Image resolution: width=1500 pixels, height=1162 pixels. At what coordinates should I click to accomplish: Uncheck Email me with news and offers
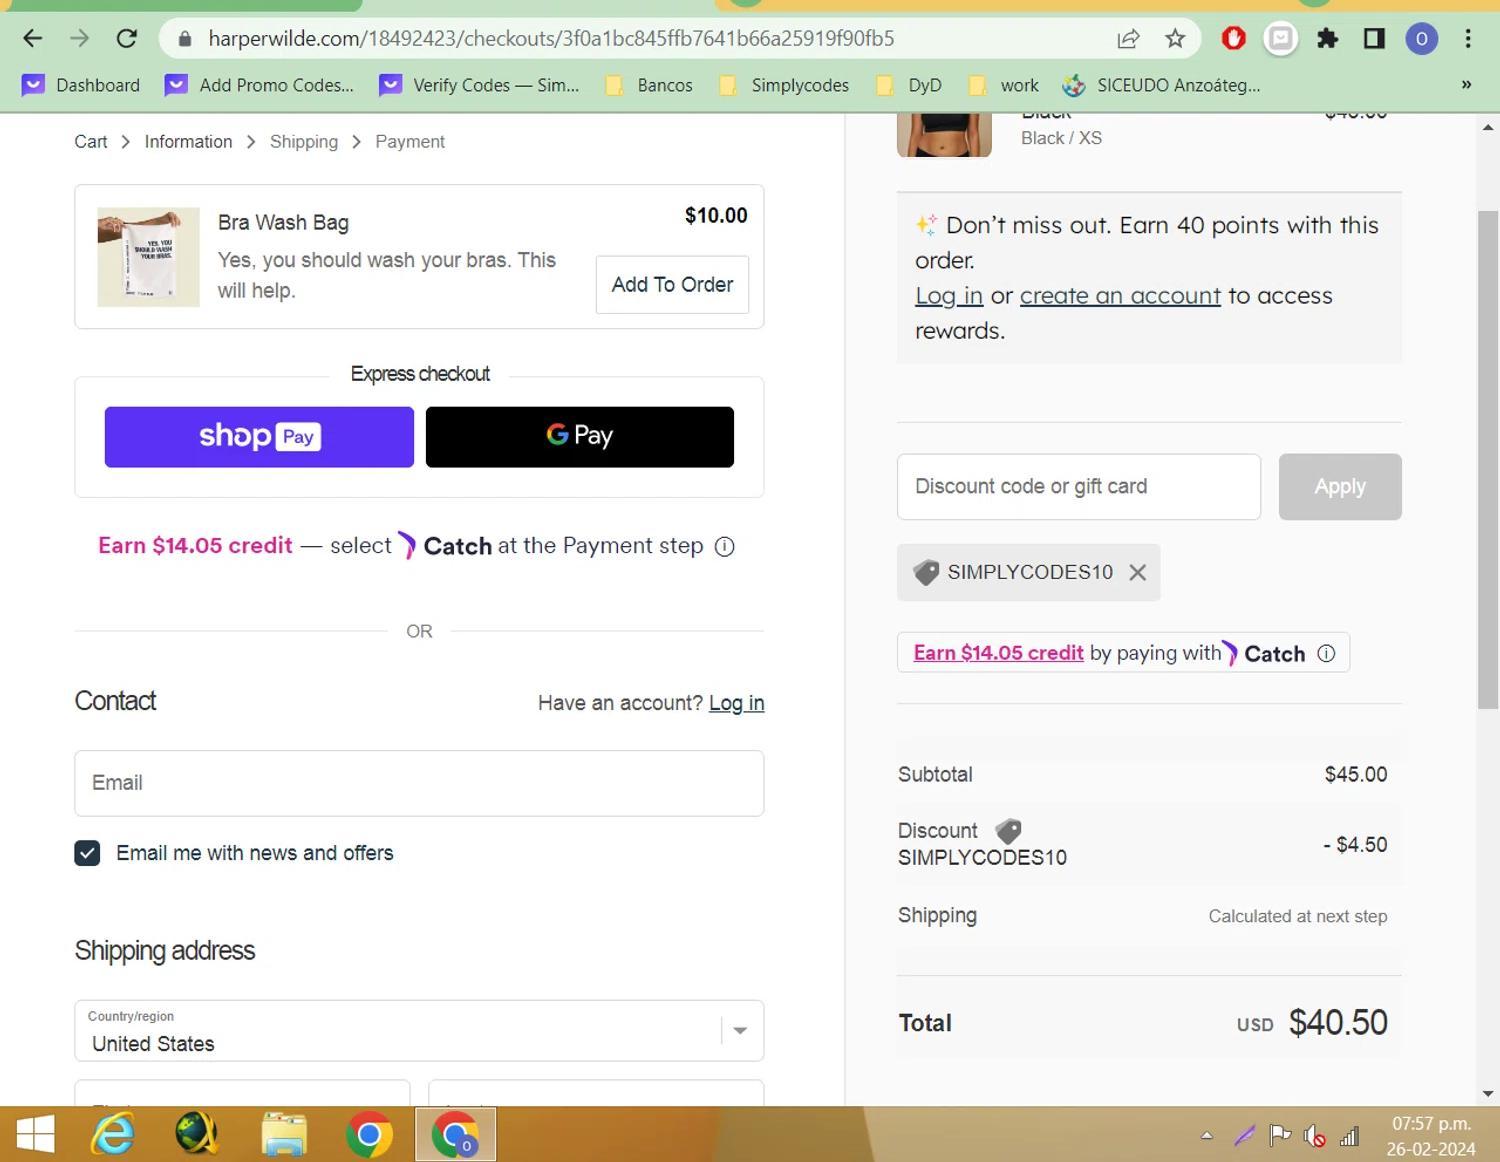(x=87, y=853)
